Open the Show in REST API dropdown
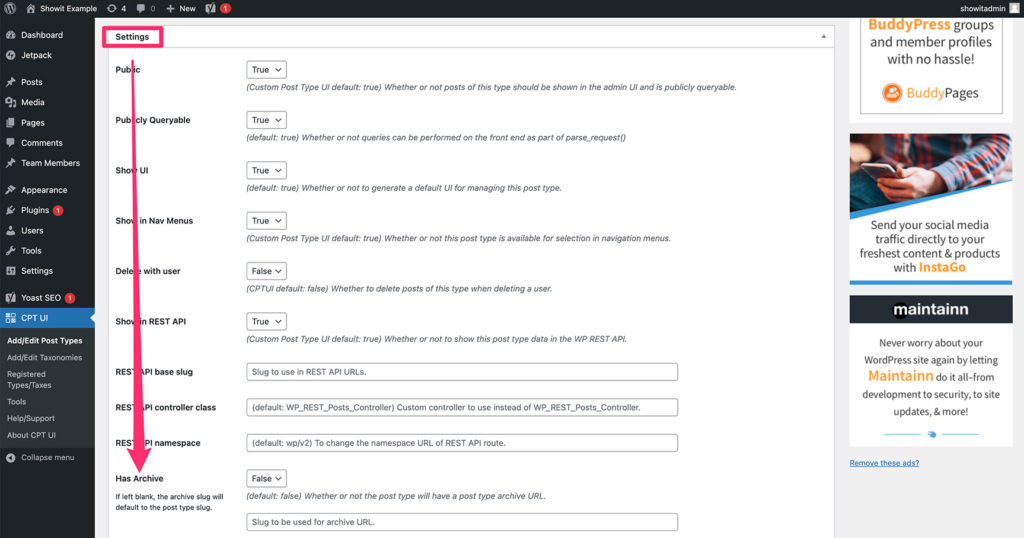 click(266, 321)
